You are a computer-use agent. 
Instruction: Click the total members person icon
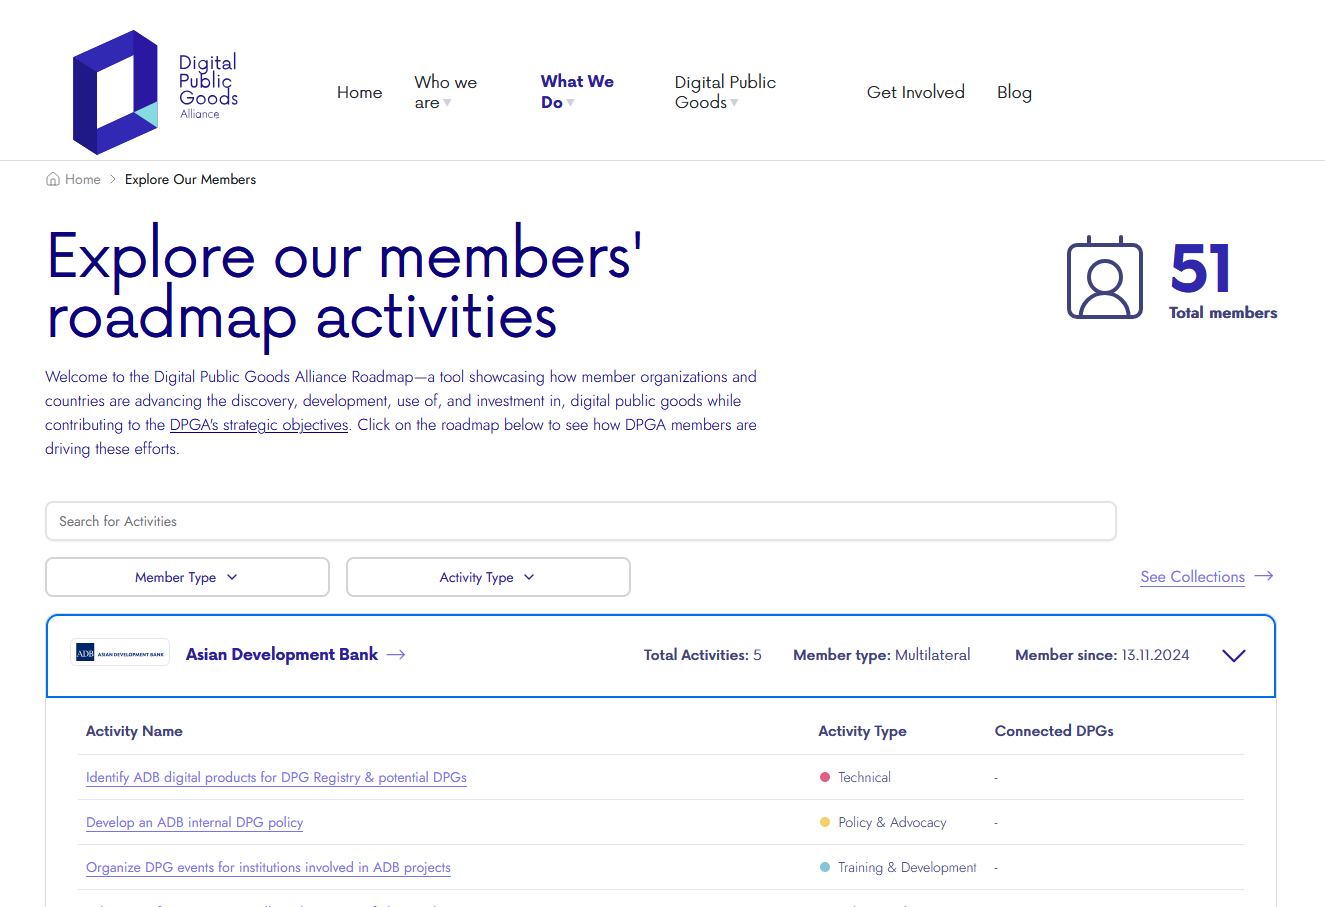point(1104,278)
